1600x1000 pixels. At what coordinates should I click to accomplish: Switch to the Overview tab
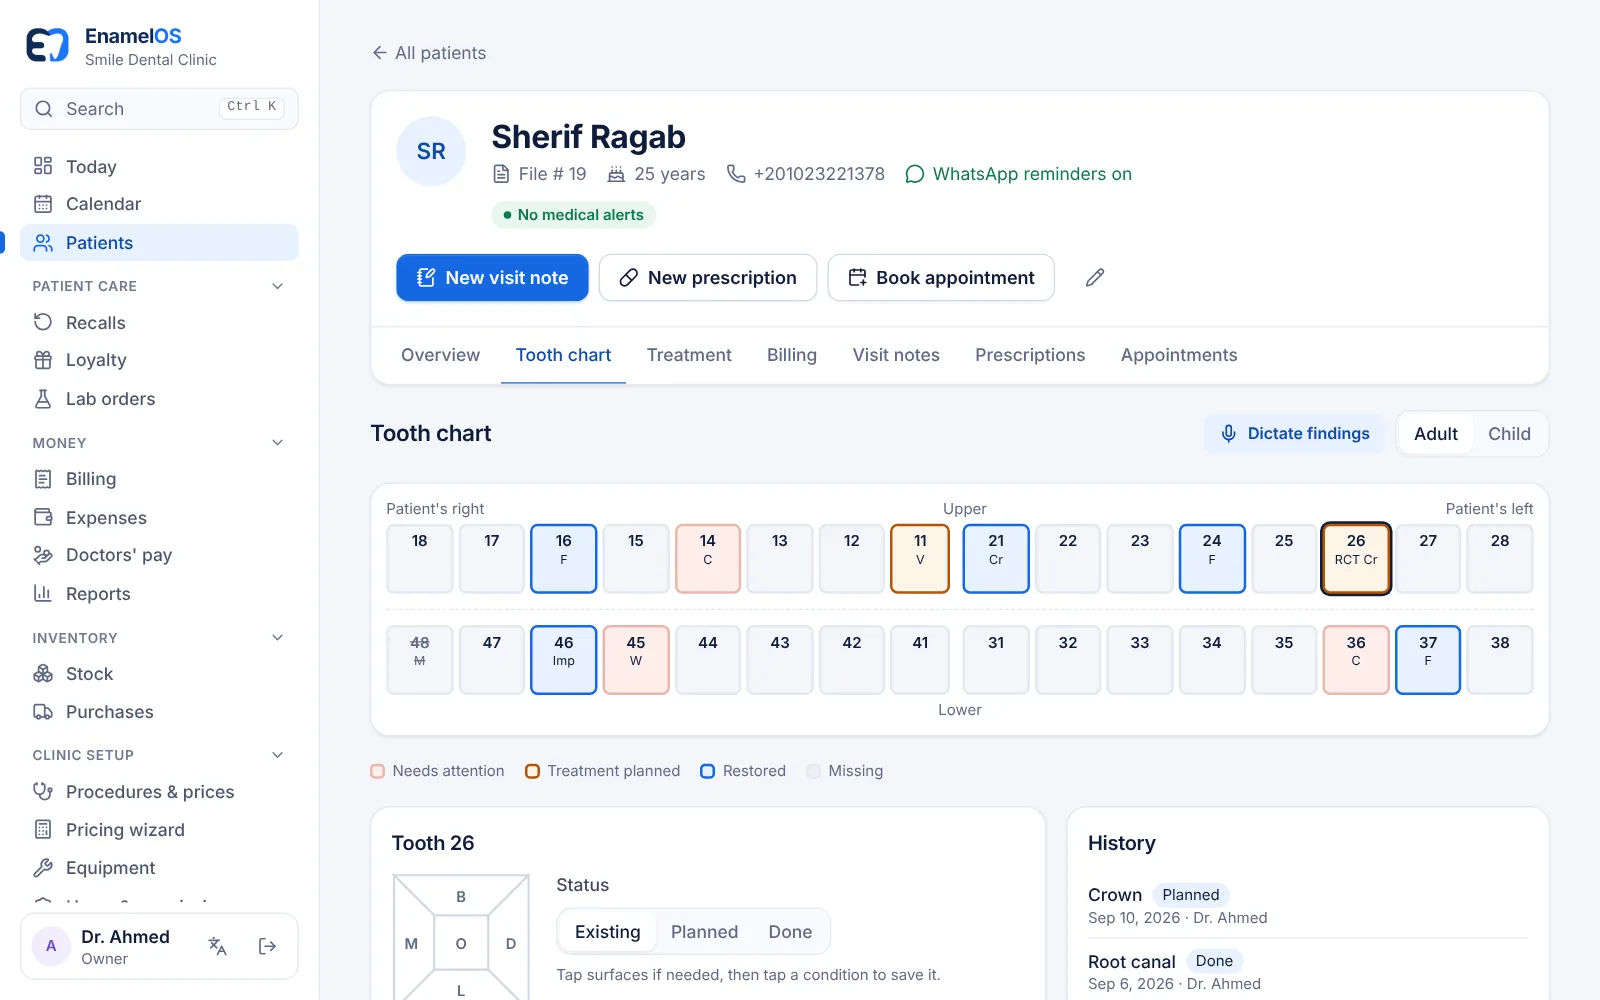pyautogui.click(x=440, y=355)
